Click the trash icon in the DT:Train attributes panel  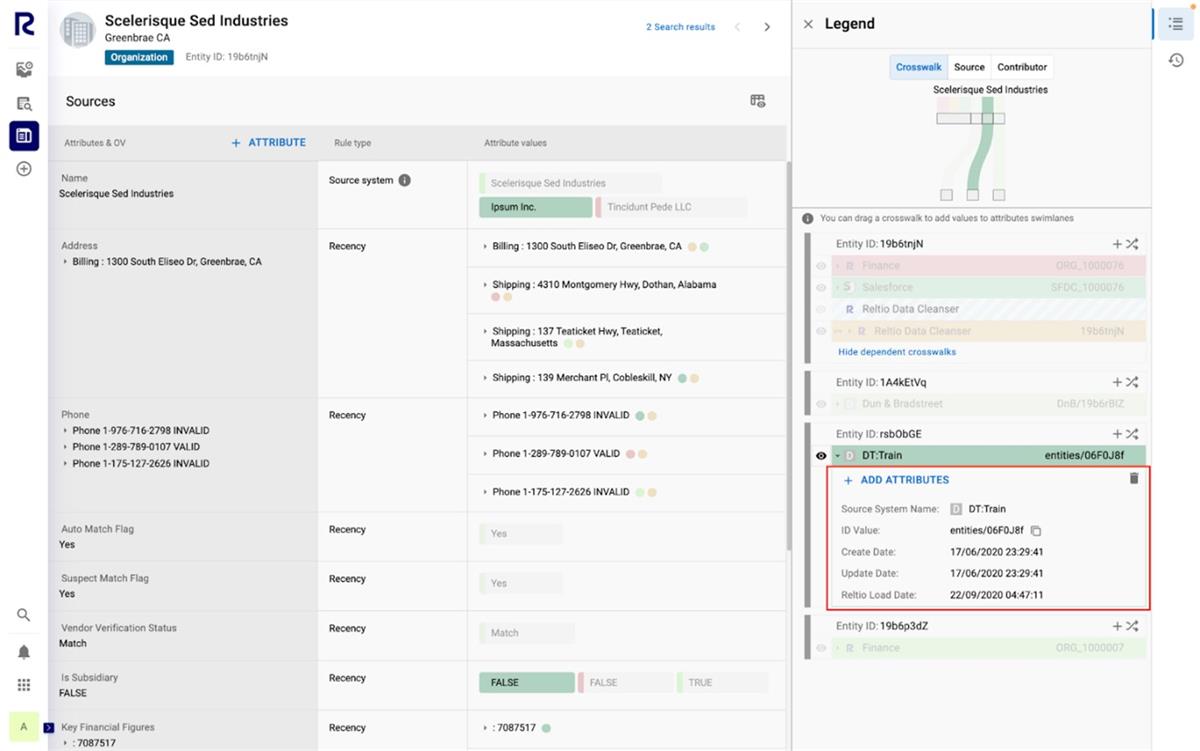pyautogui.click(x=1134, y=478)
